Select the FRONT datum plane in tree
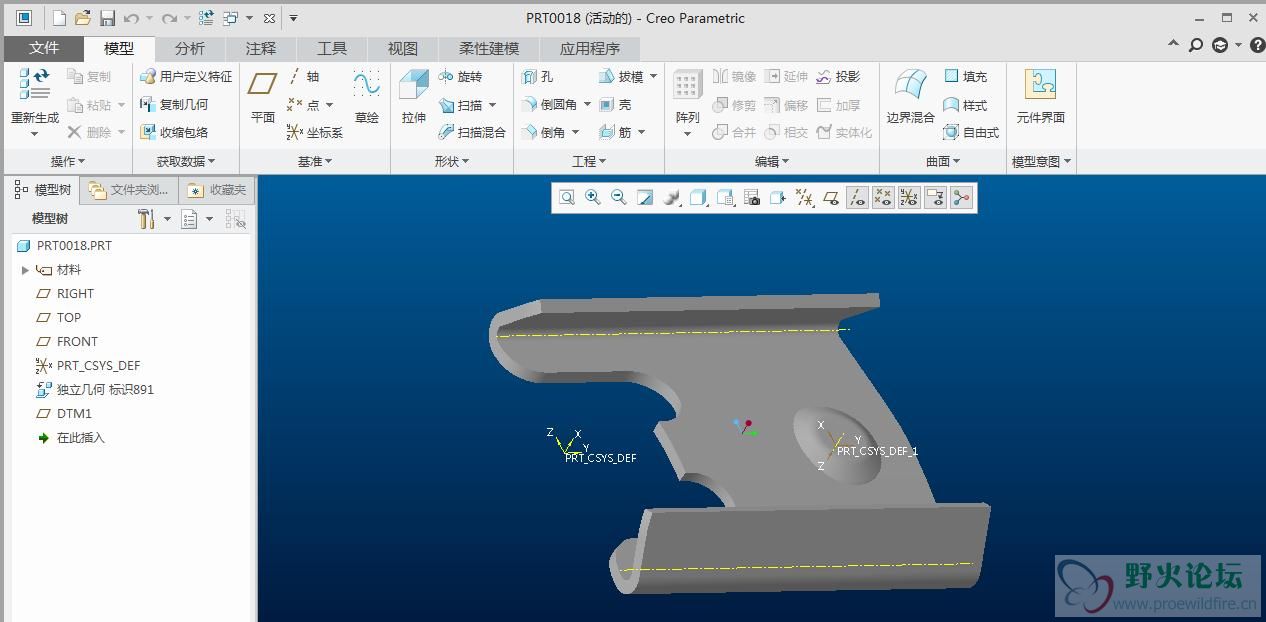The width and height of the screenshot is (1266, 622). (x=66, y=342)
